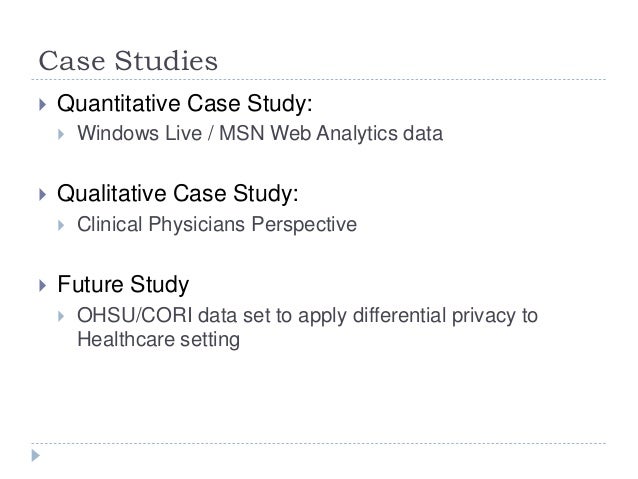Click the Quantitative Case Study heading
This screenshot has height=479, width=638.
pyautogui.click(x=191, y=102)
